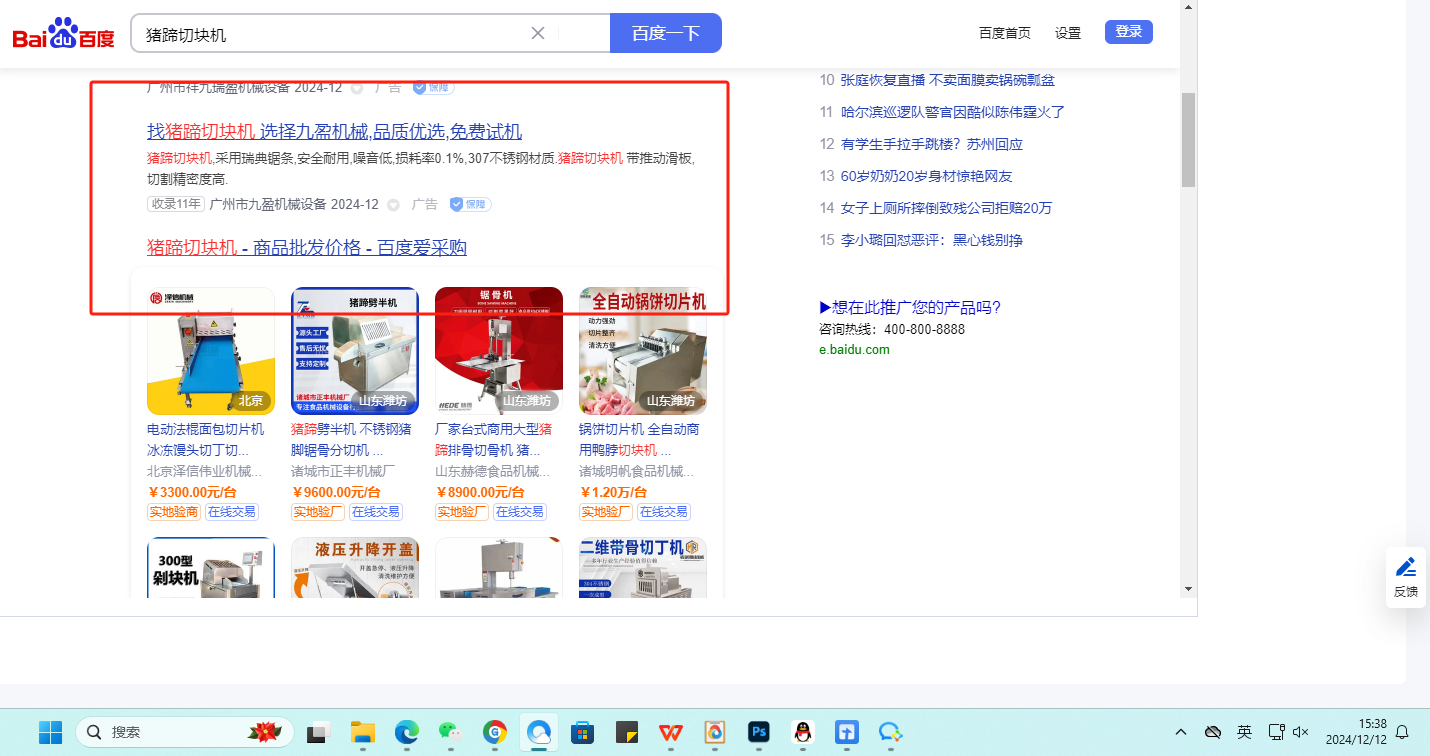Click the ¥3300.00元/台 price
This screenshot has width=1430, height=756.
point(192,492)
